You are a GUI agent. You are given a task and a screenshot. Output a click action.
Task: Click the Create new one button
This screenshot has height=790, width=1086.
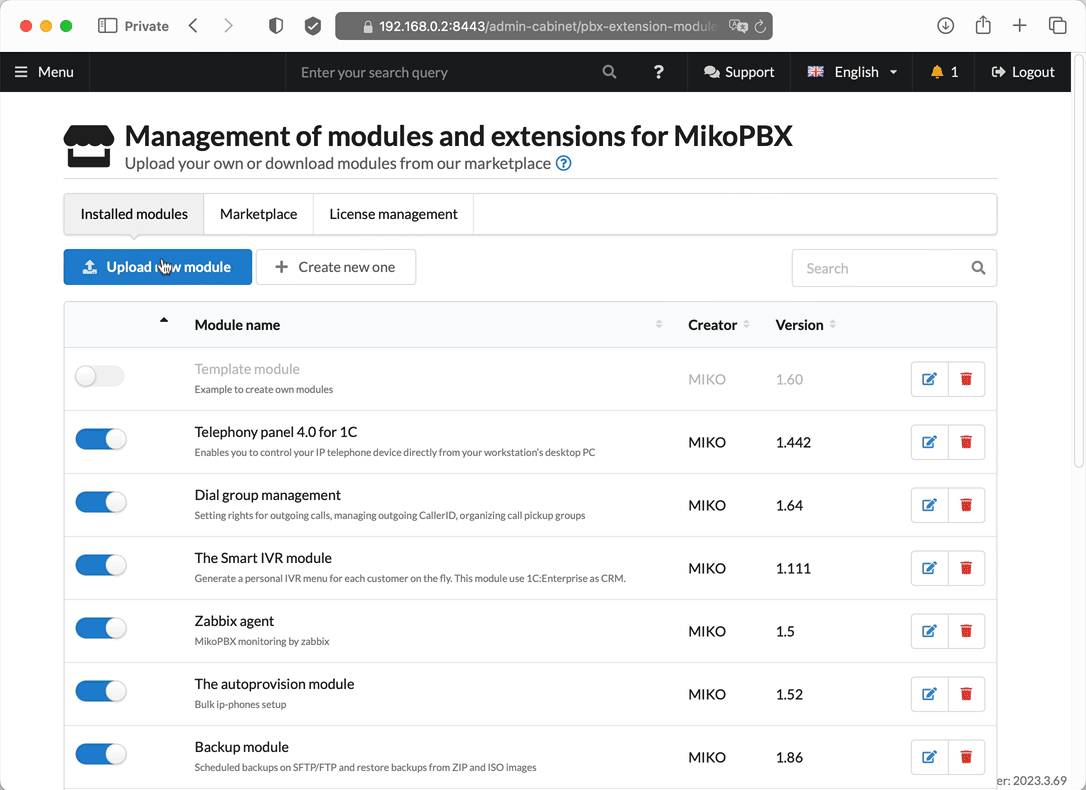pos(336,267)
